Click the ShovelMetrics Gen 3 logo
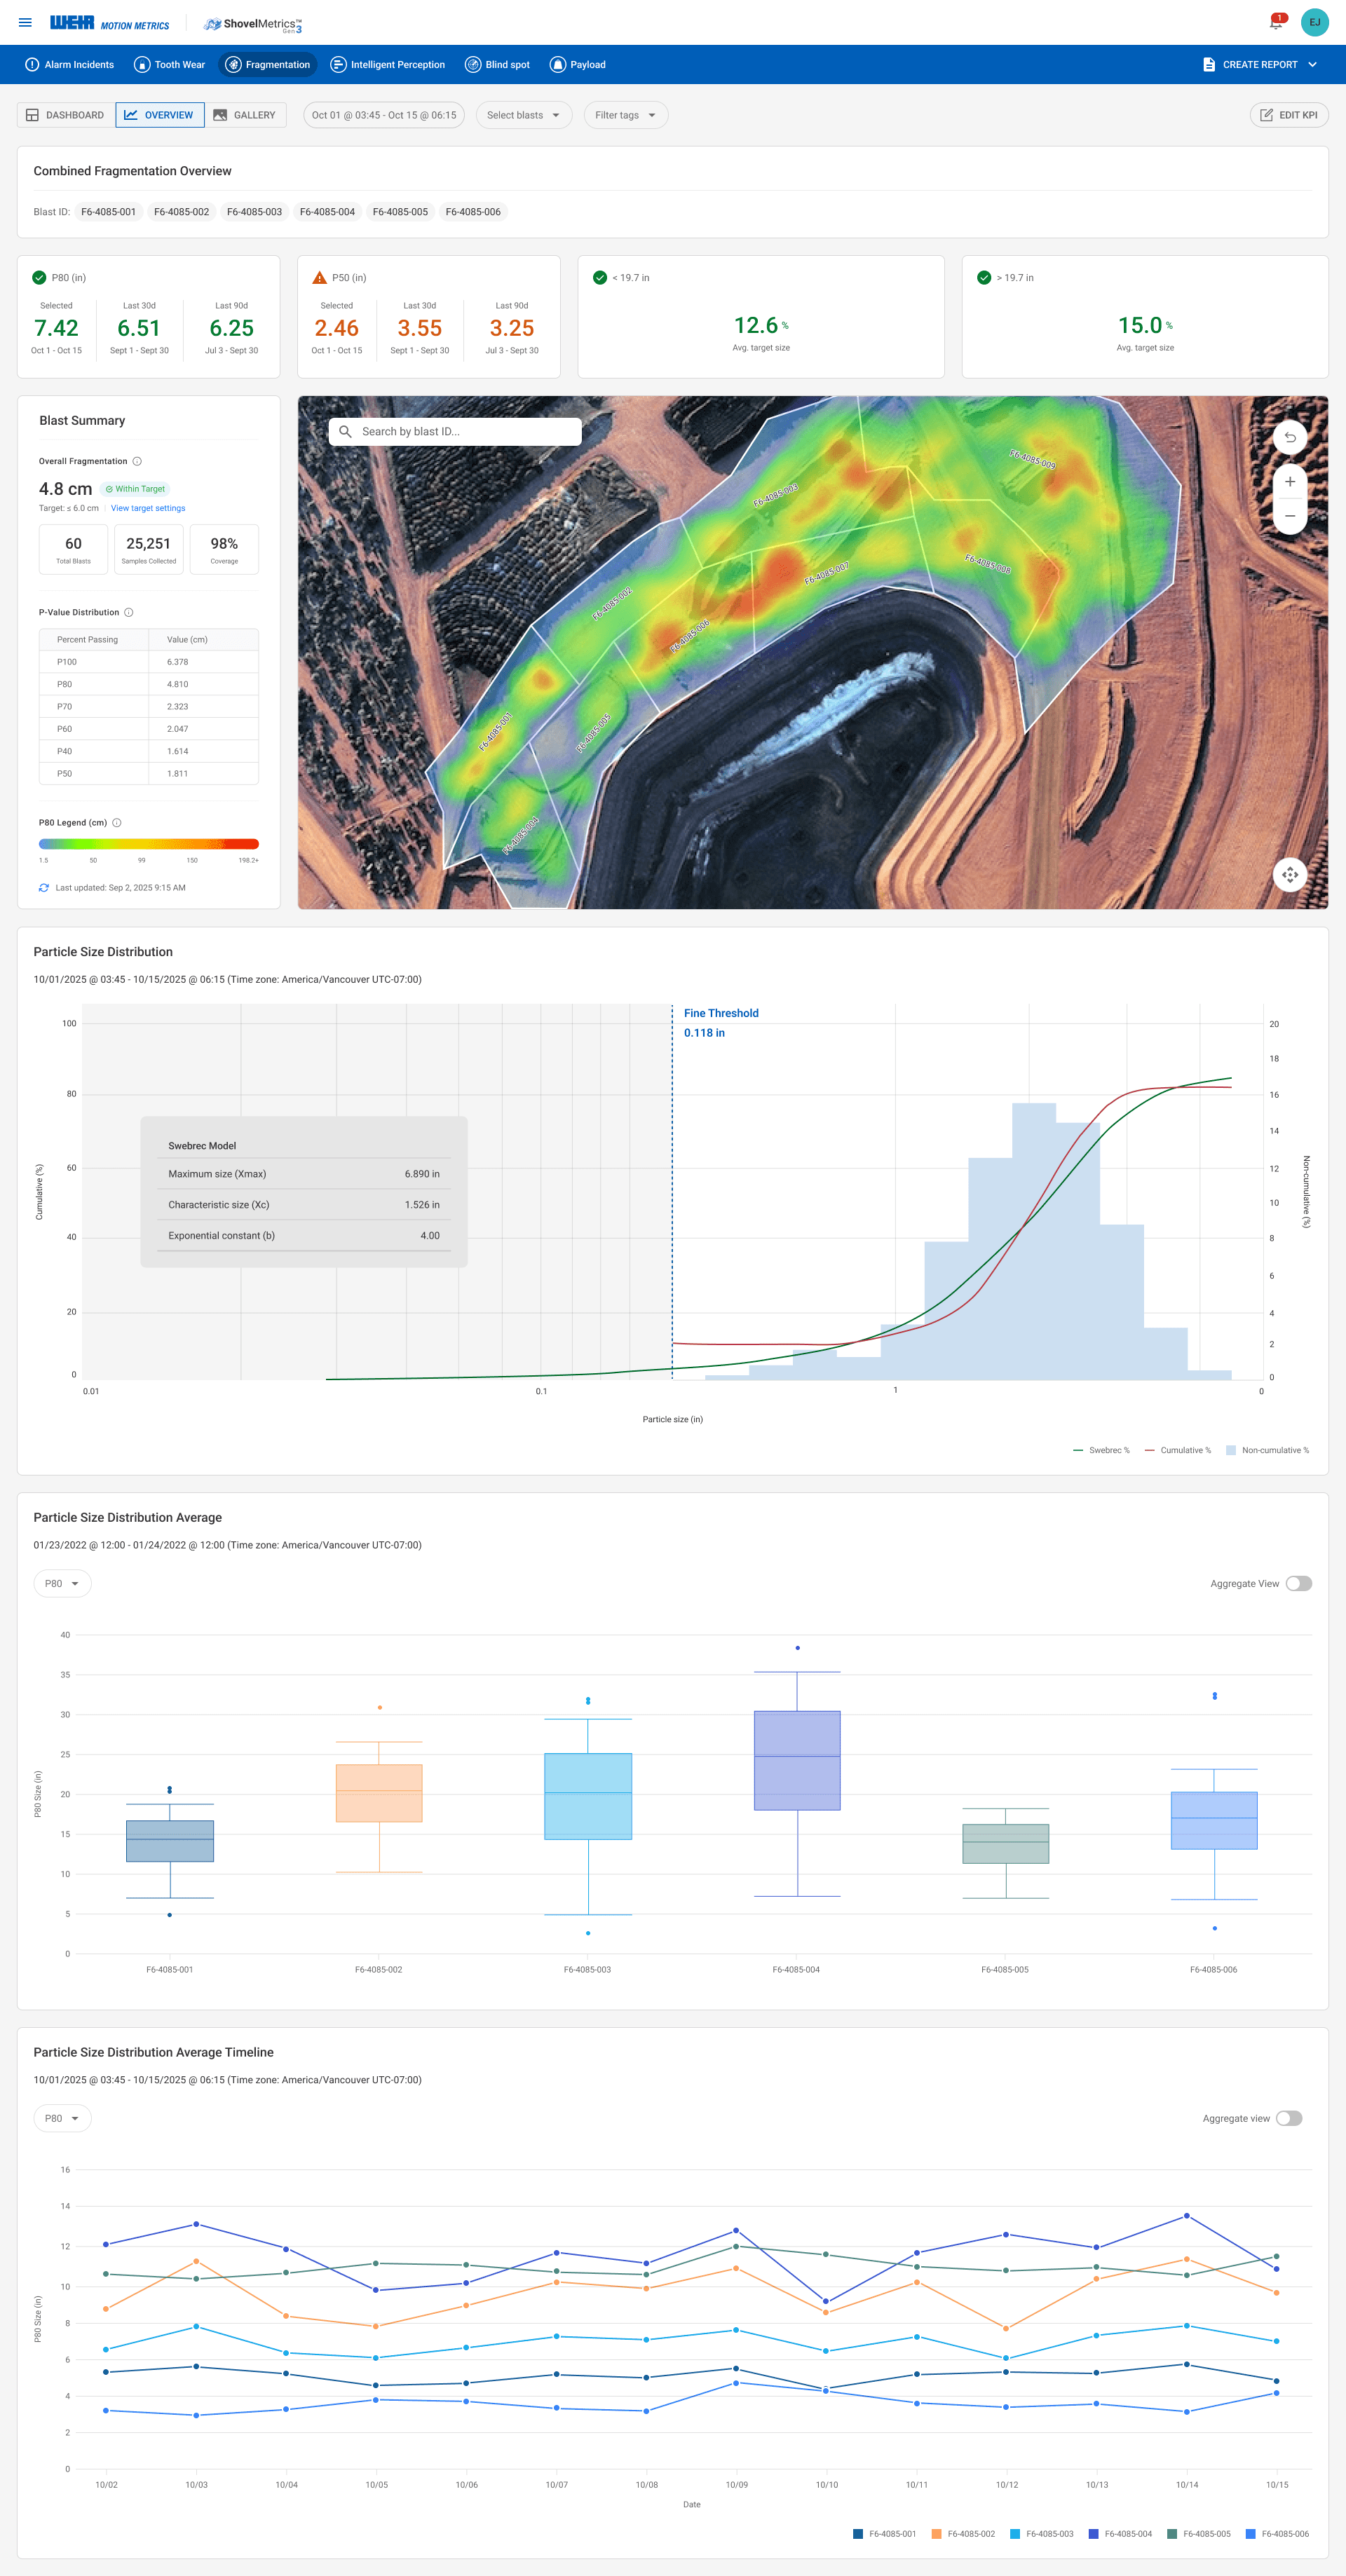 click(253, 24)
